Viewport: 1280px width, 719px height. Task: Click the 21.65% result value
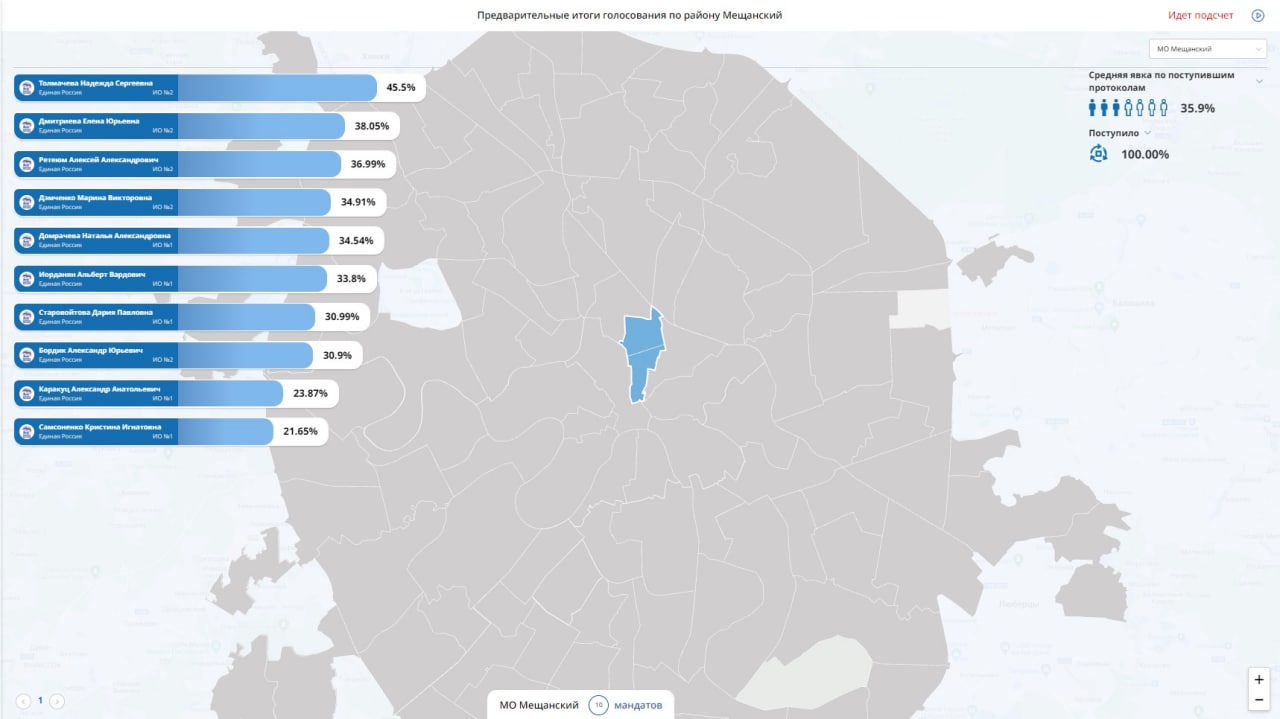pos(300,431)
